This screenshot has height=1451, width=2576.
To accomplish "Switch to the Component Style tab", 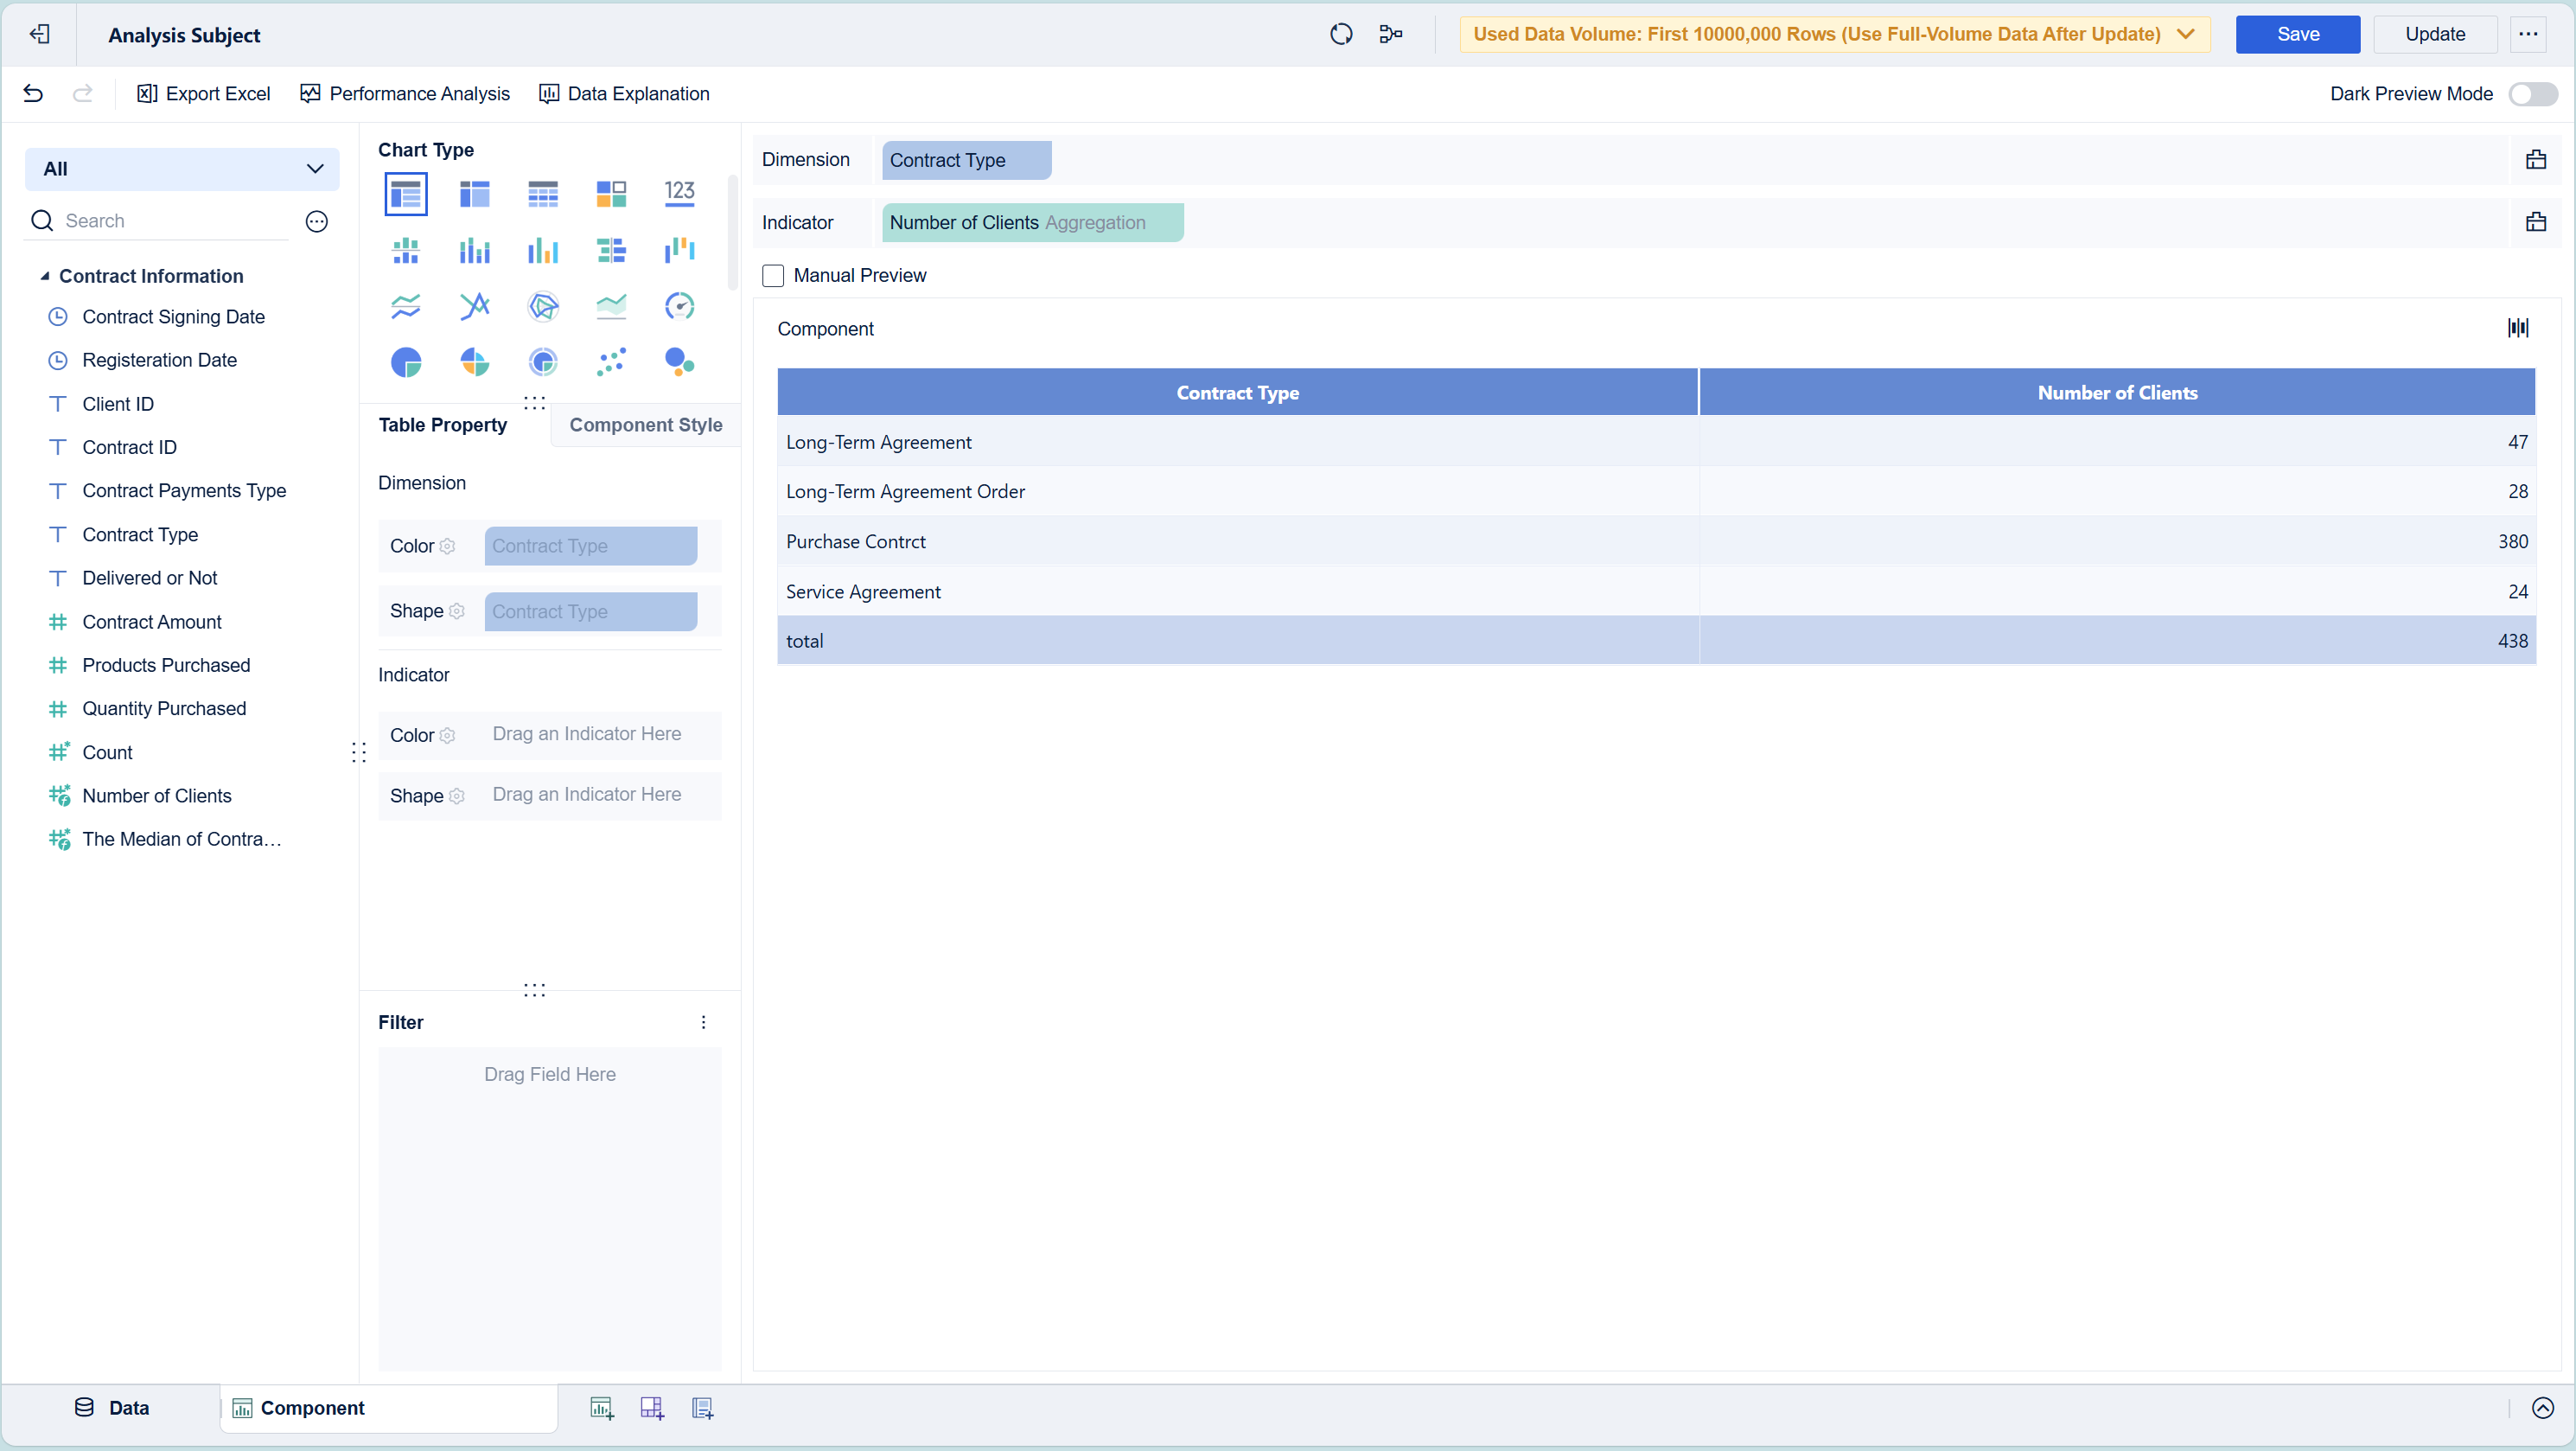I will click(645, 425).
